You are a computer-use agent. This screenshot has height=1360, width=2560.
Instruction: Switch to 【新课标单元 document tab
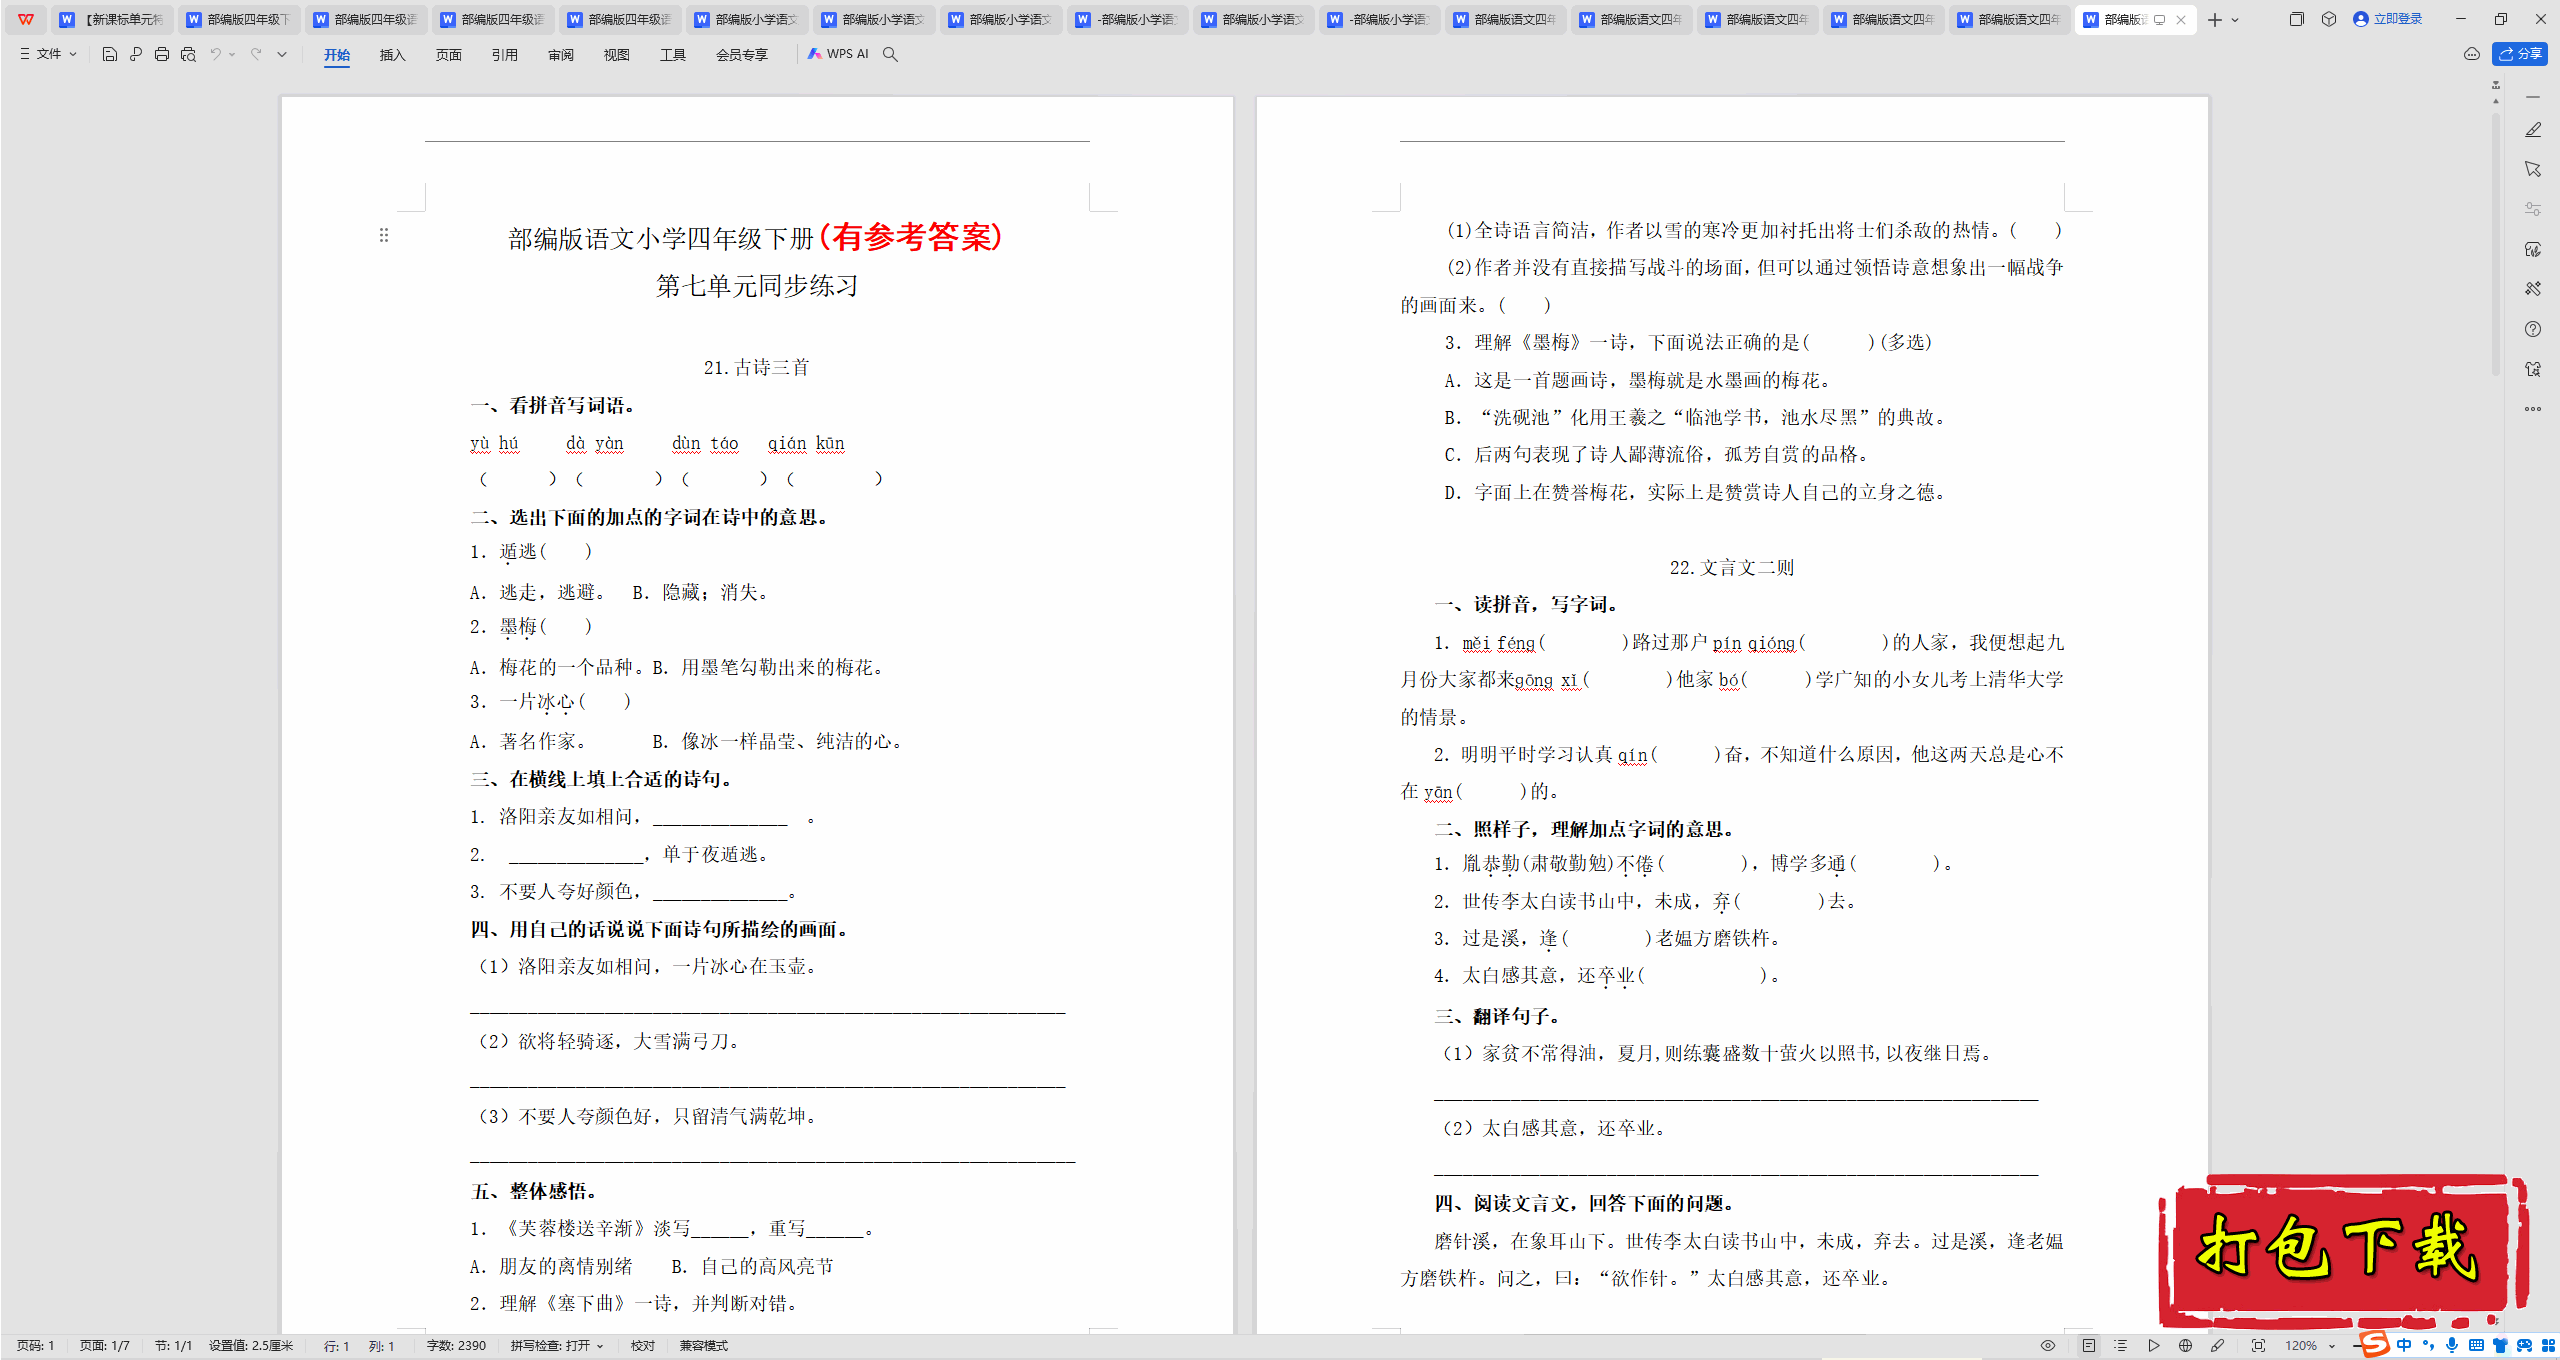pos(112,19)
